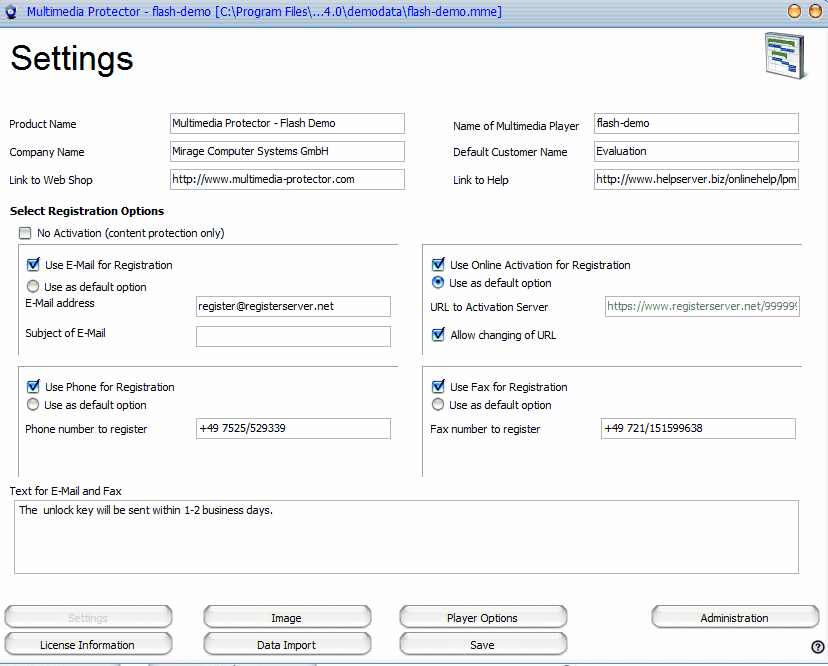828x666 pixels.
Task: Go to the Administration page
Action: click(x=734, y=618)
